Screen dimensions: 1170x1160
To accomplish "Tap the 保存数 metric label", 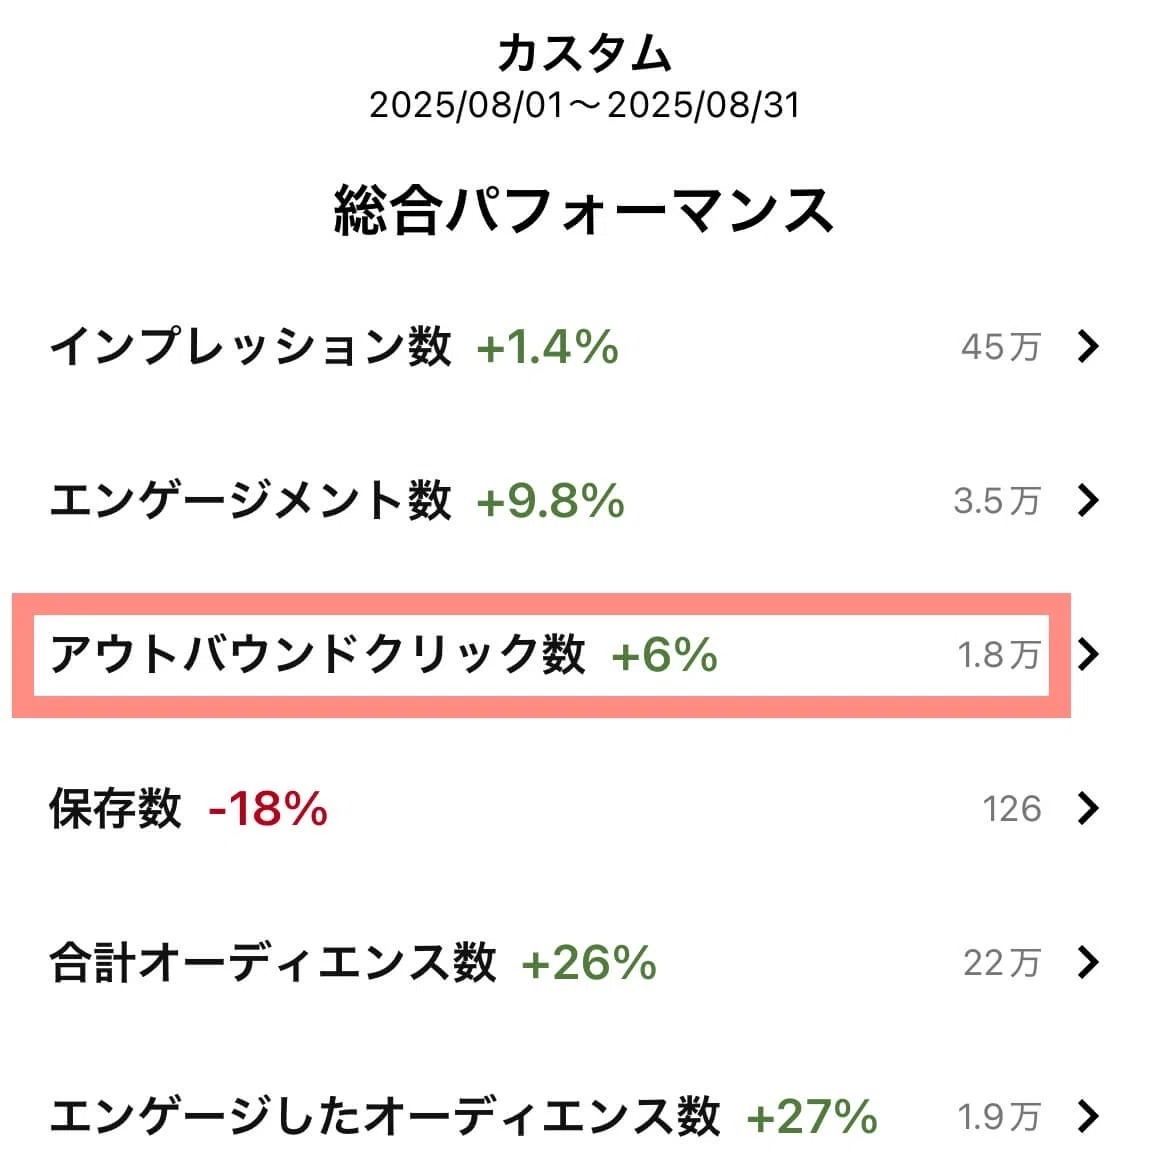I will pyautogui.click(x=116, y=808).
